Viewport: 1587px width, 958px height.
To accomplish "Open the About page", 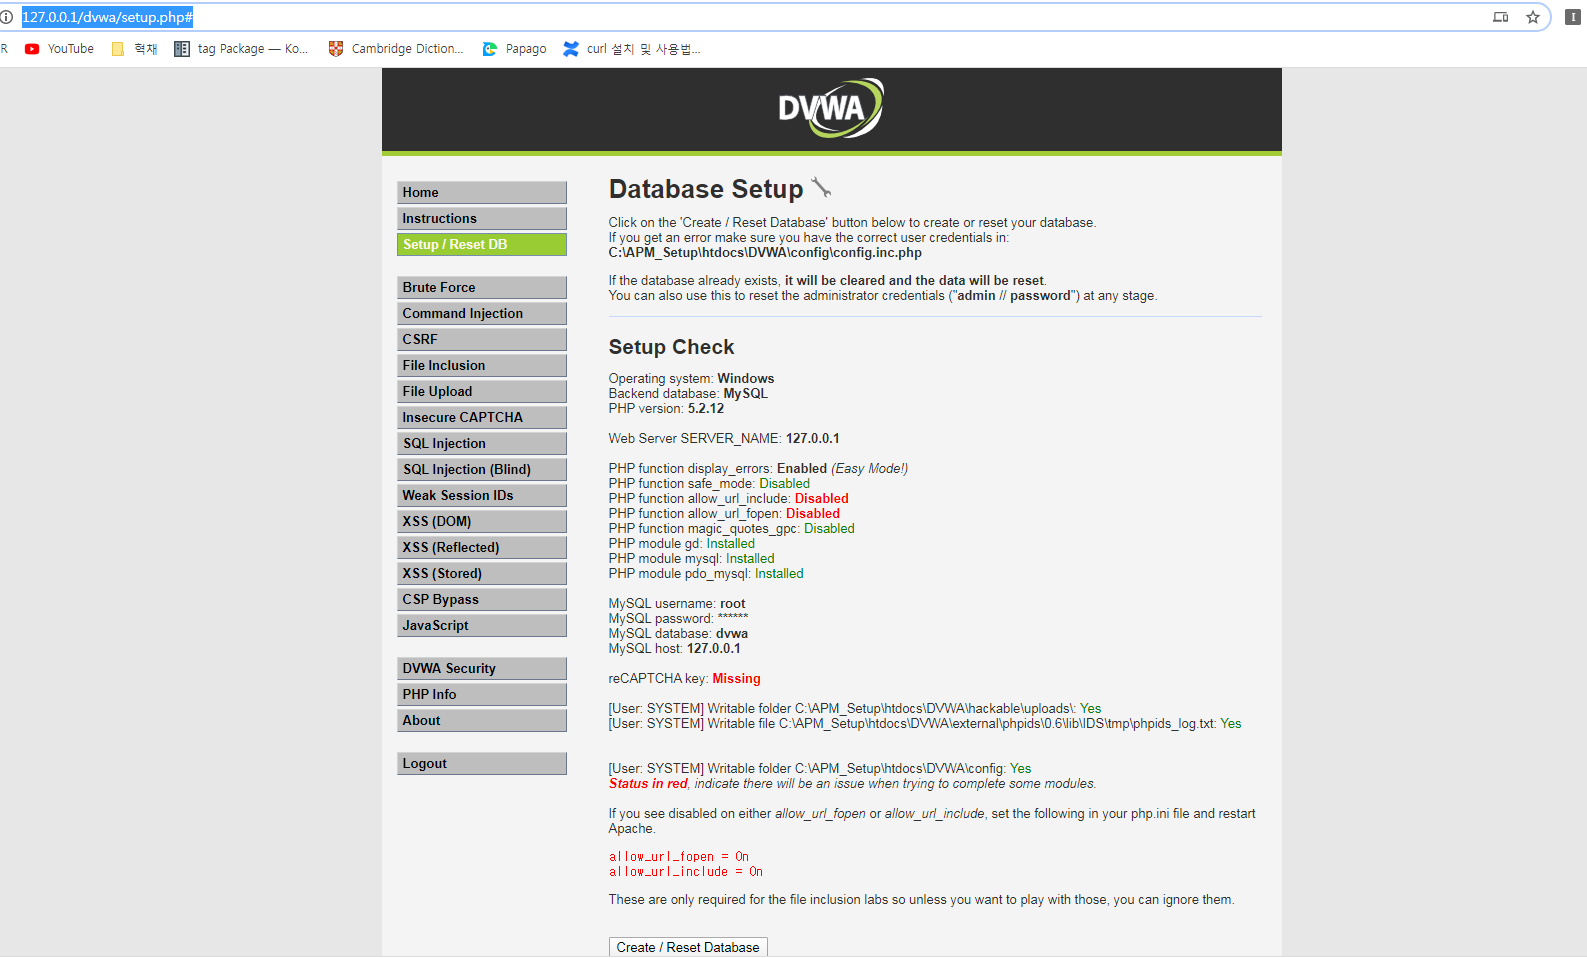I will point(482,720).
